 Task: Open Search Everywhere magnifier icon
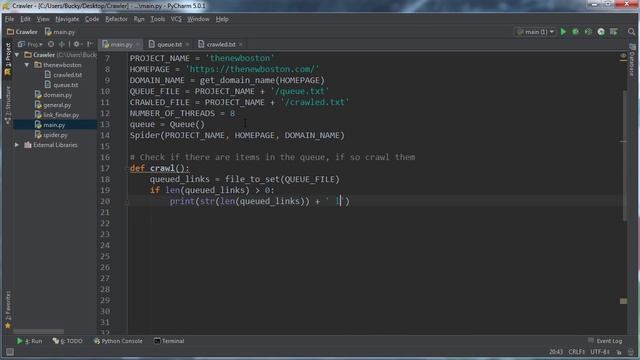(631, 32)
